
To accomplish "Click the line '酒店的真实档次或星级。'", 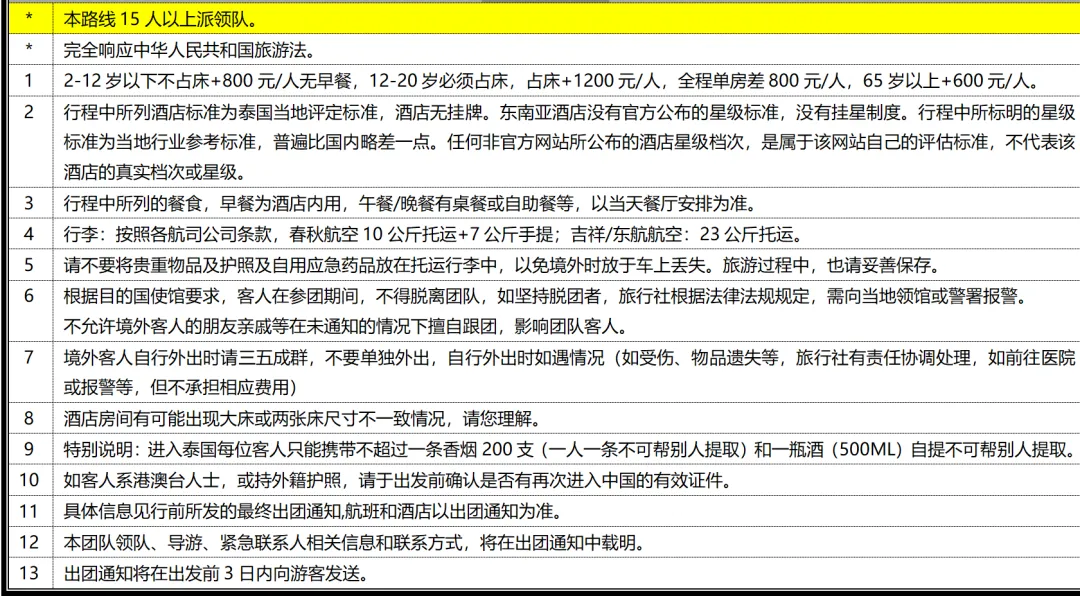I will pyautogui.click(x=154, y=172).
